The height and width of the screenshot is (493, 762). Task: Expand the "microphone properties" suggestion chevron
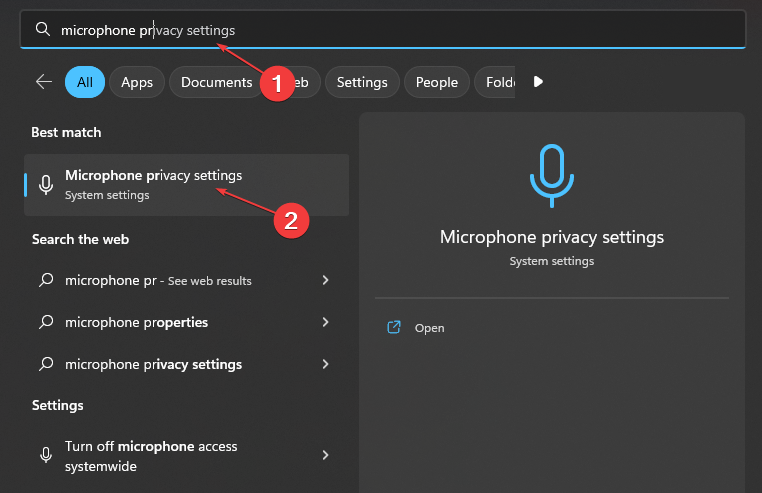325,322
